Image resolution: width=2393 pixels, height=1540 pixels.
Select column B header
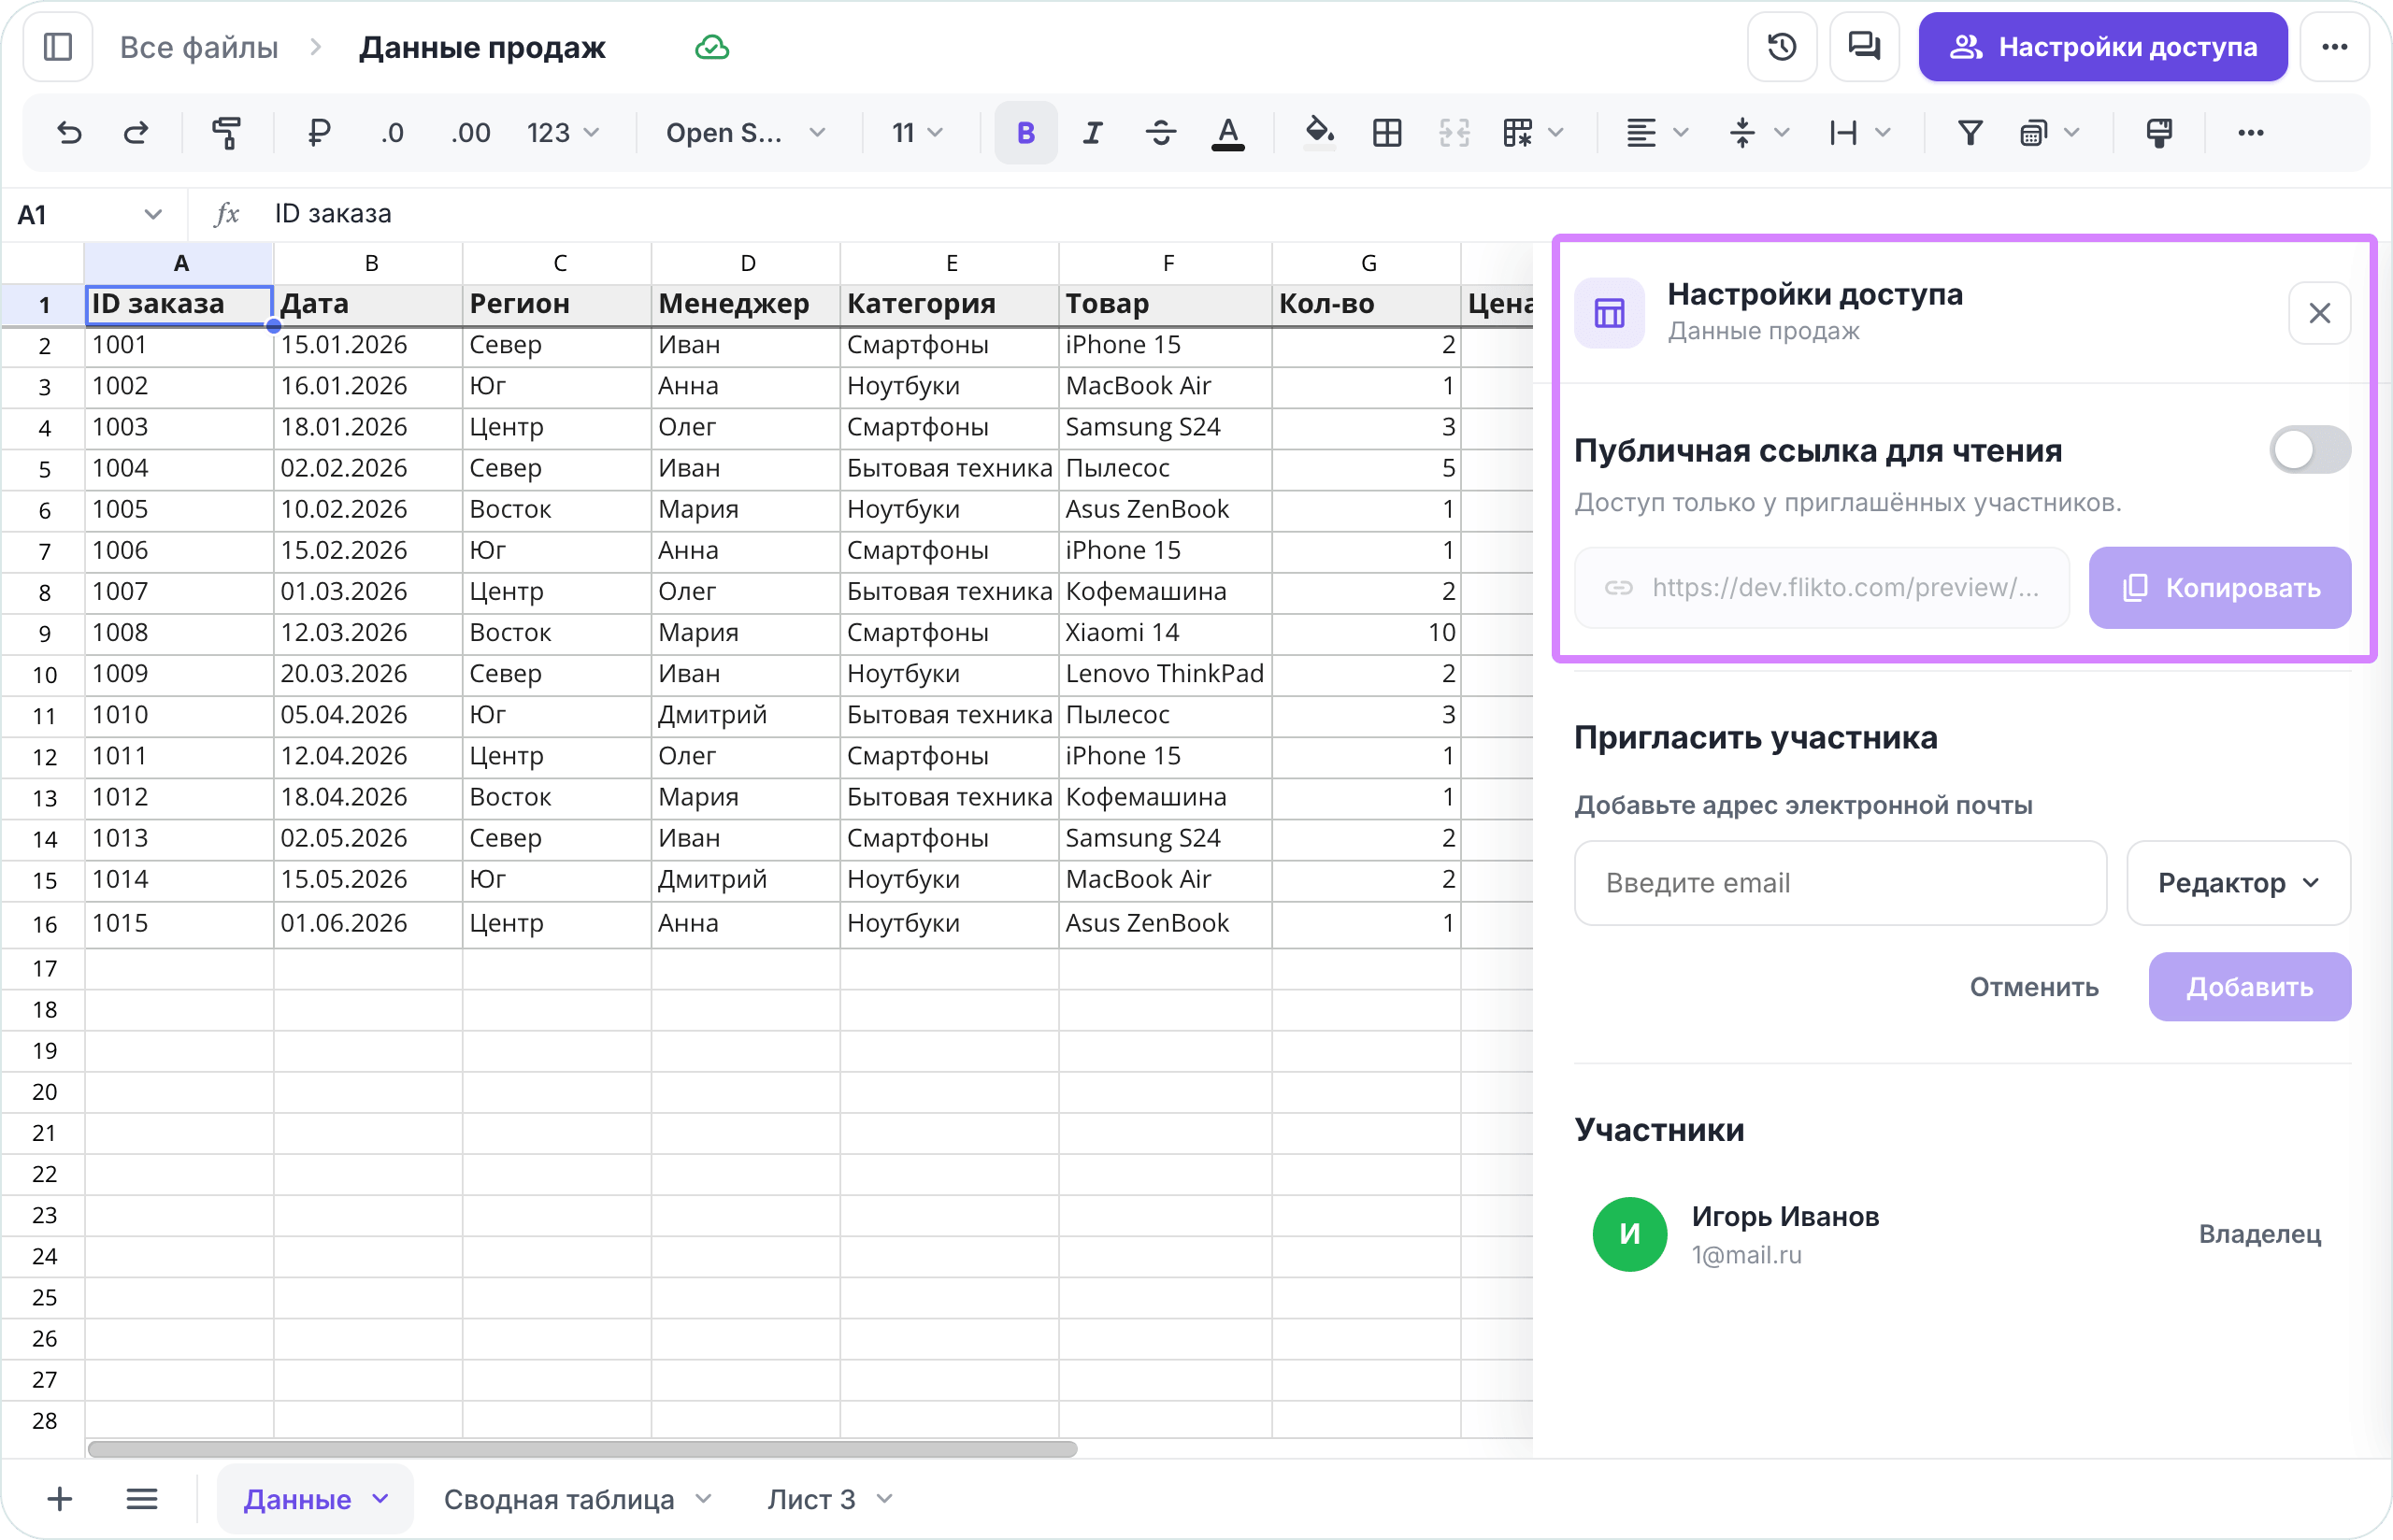370,263
